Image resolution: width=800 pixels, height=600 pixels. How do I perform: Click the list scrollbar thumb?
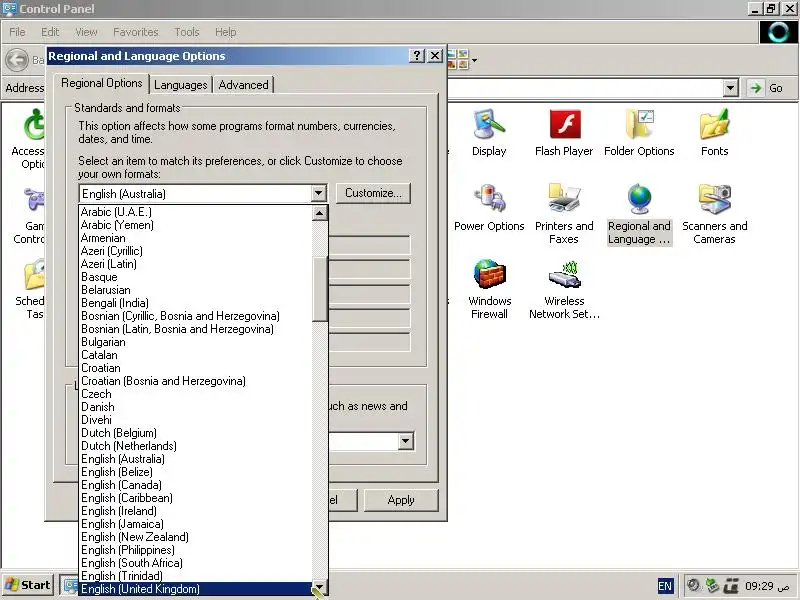click(319, 289)
